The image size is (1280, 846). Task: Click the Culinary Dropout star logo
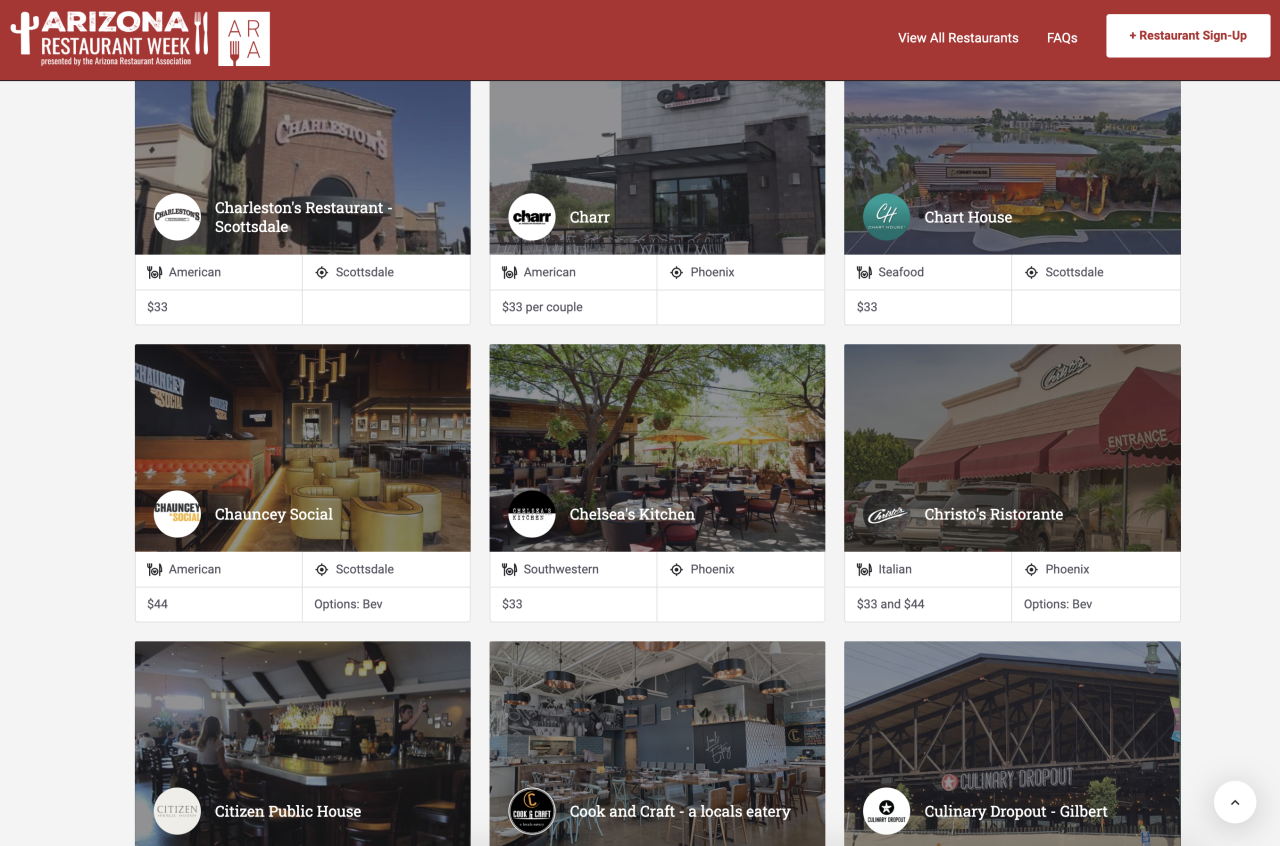point(886,811)
